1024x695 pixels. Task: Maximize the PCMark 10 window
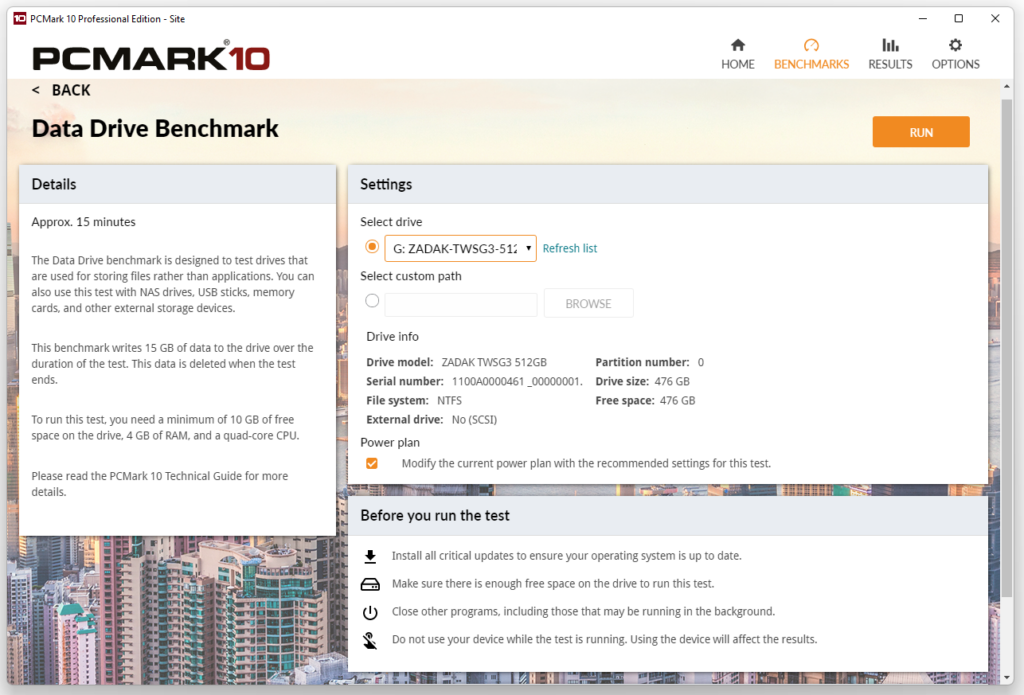[959, 18]
